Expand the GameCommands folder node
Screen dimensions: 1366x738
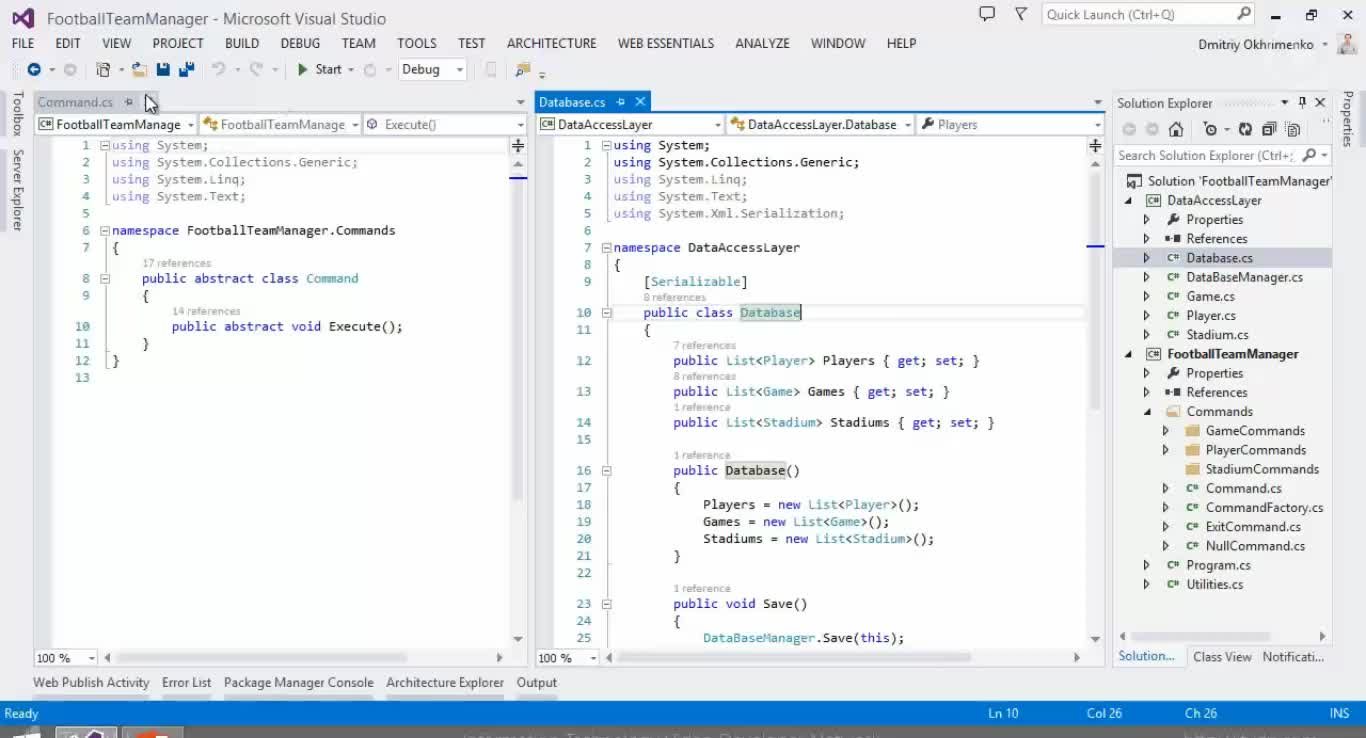(1165, 431)
